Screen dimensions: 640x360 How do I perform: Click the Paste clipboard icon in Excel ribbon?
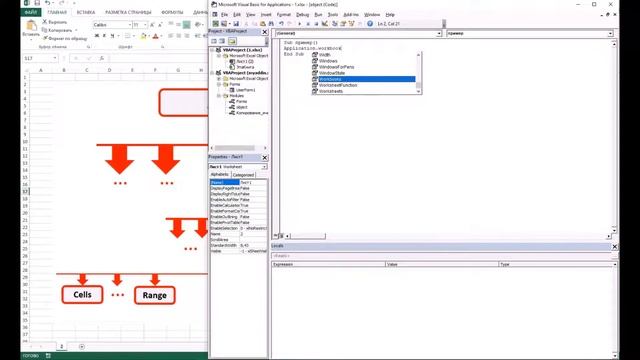31,26
